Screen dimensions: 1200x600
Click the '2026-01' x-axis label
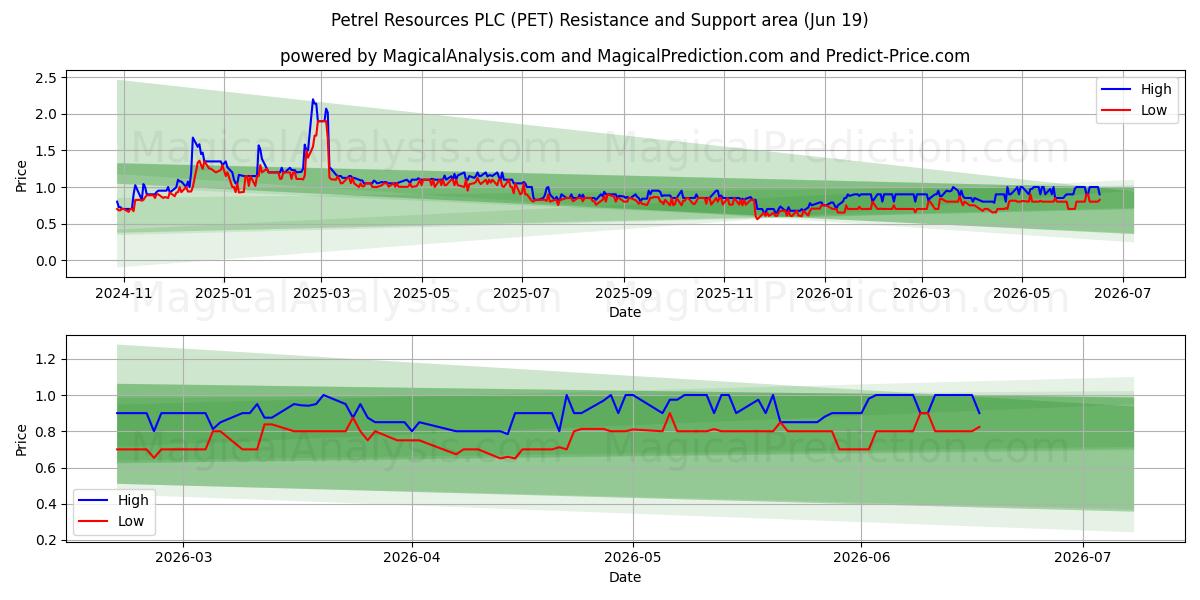coord(824,294)
